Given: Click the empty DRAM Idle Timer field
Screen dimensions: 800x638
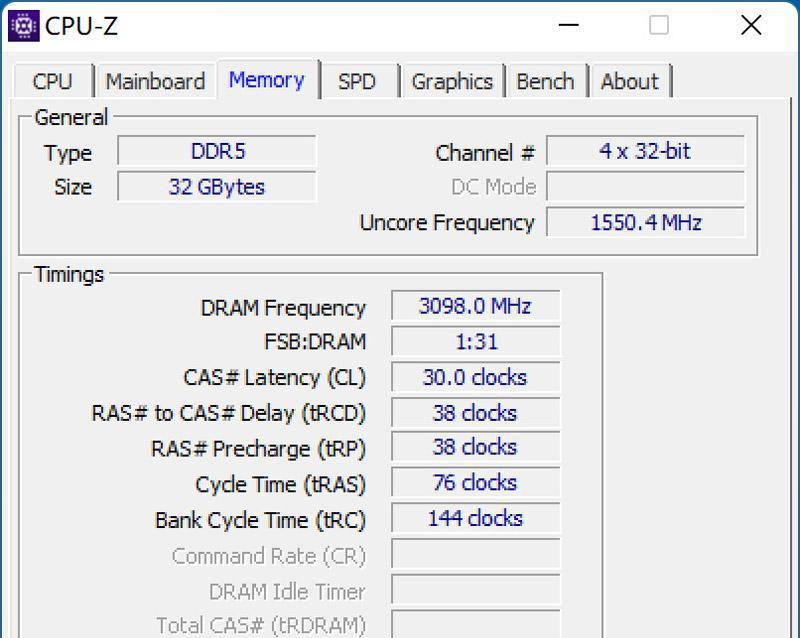Looking at the screenshot, I should pyautogui.click(x=476, y=590).
